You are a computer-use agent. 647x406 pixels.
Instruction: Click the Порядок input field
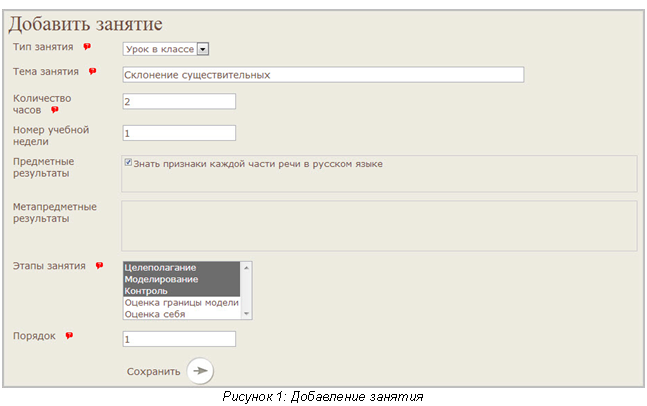[x=179, y=339]
